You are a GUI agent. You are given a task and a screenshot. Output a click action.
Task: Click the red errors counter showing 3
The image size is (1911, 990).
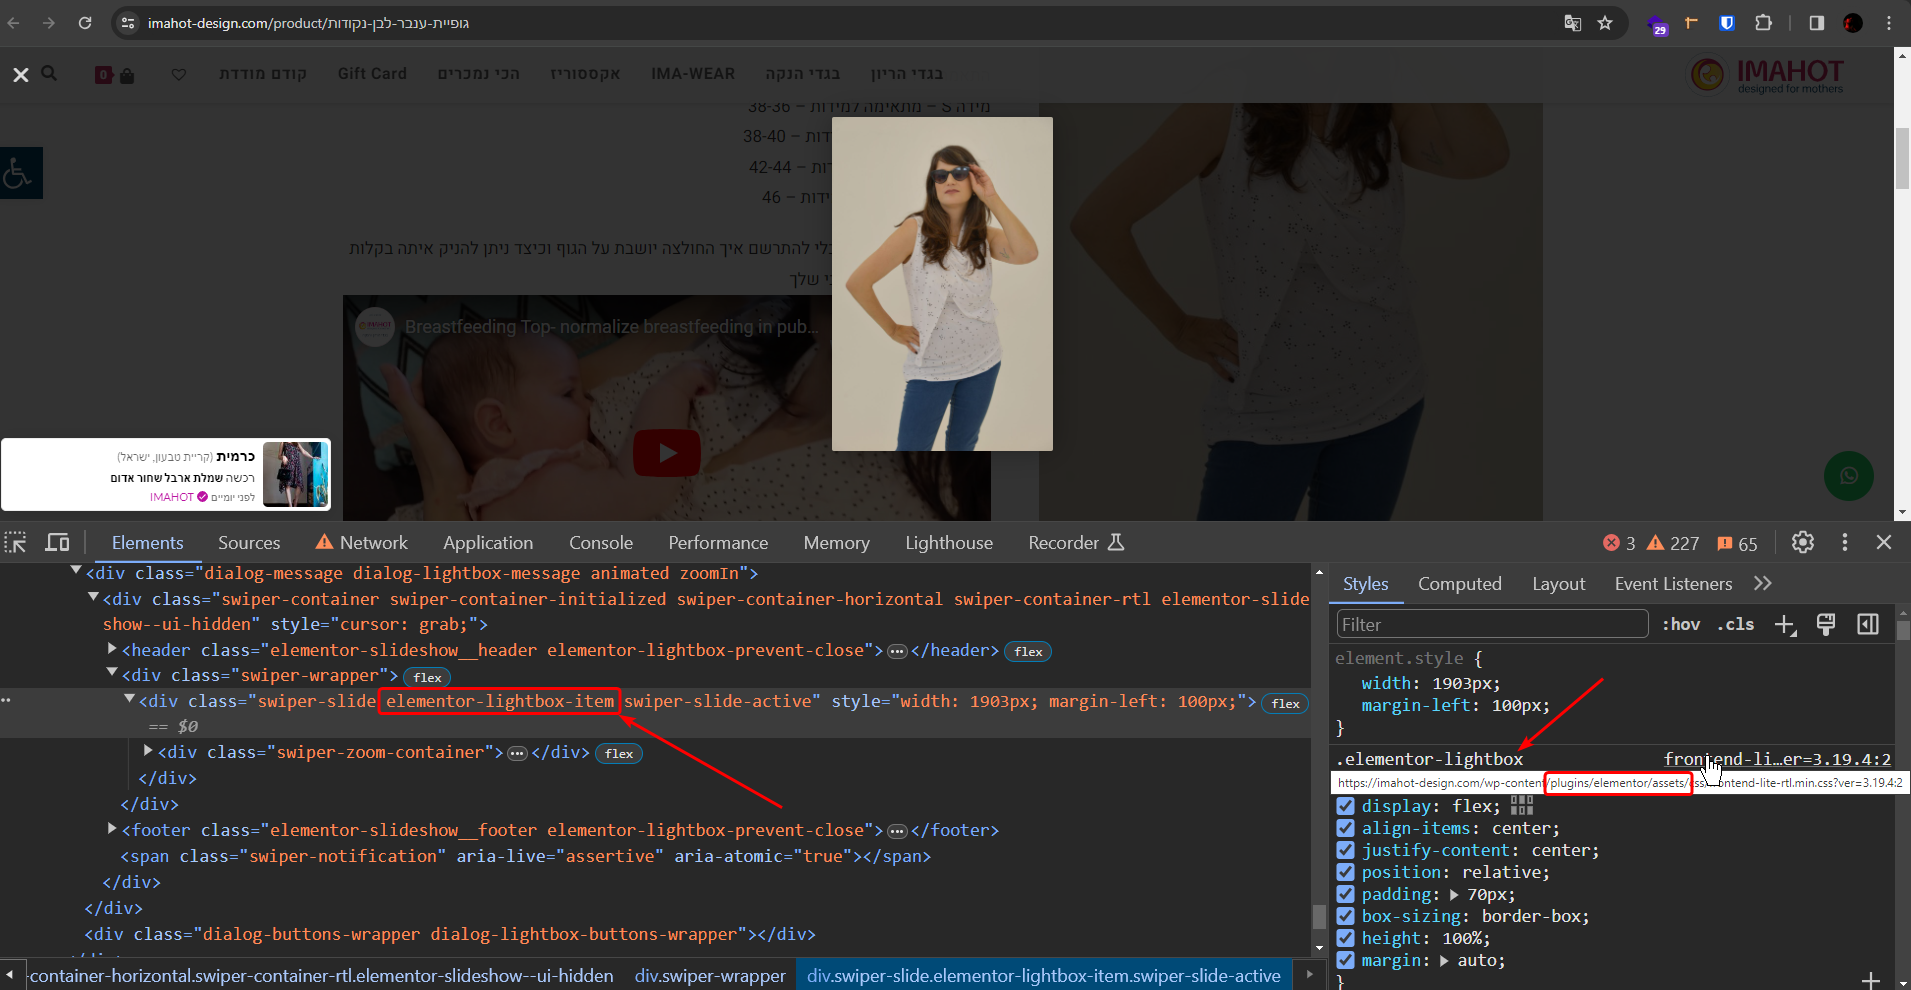(x=1619, y=543)
